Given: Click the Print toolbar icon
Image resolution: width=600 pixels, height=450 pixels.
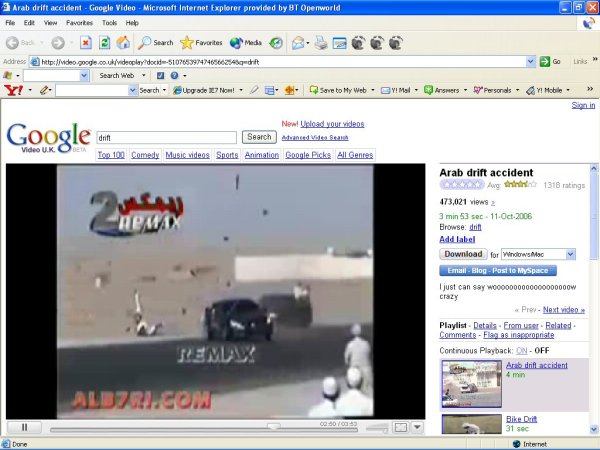Looking at the screenshot, I should point(321,43).
